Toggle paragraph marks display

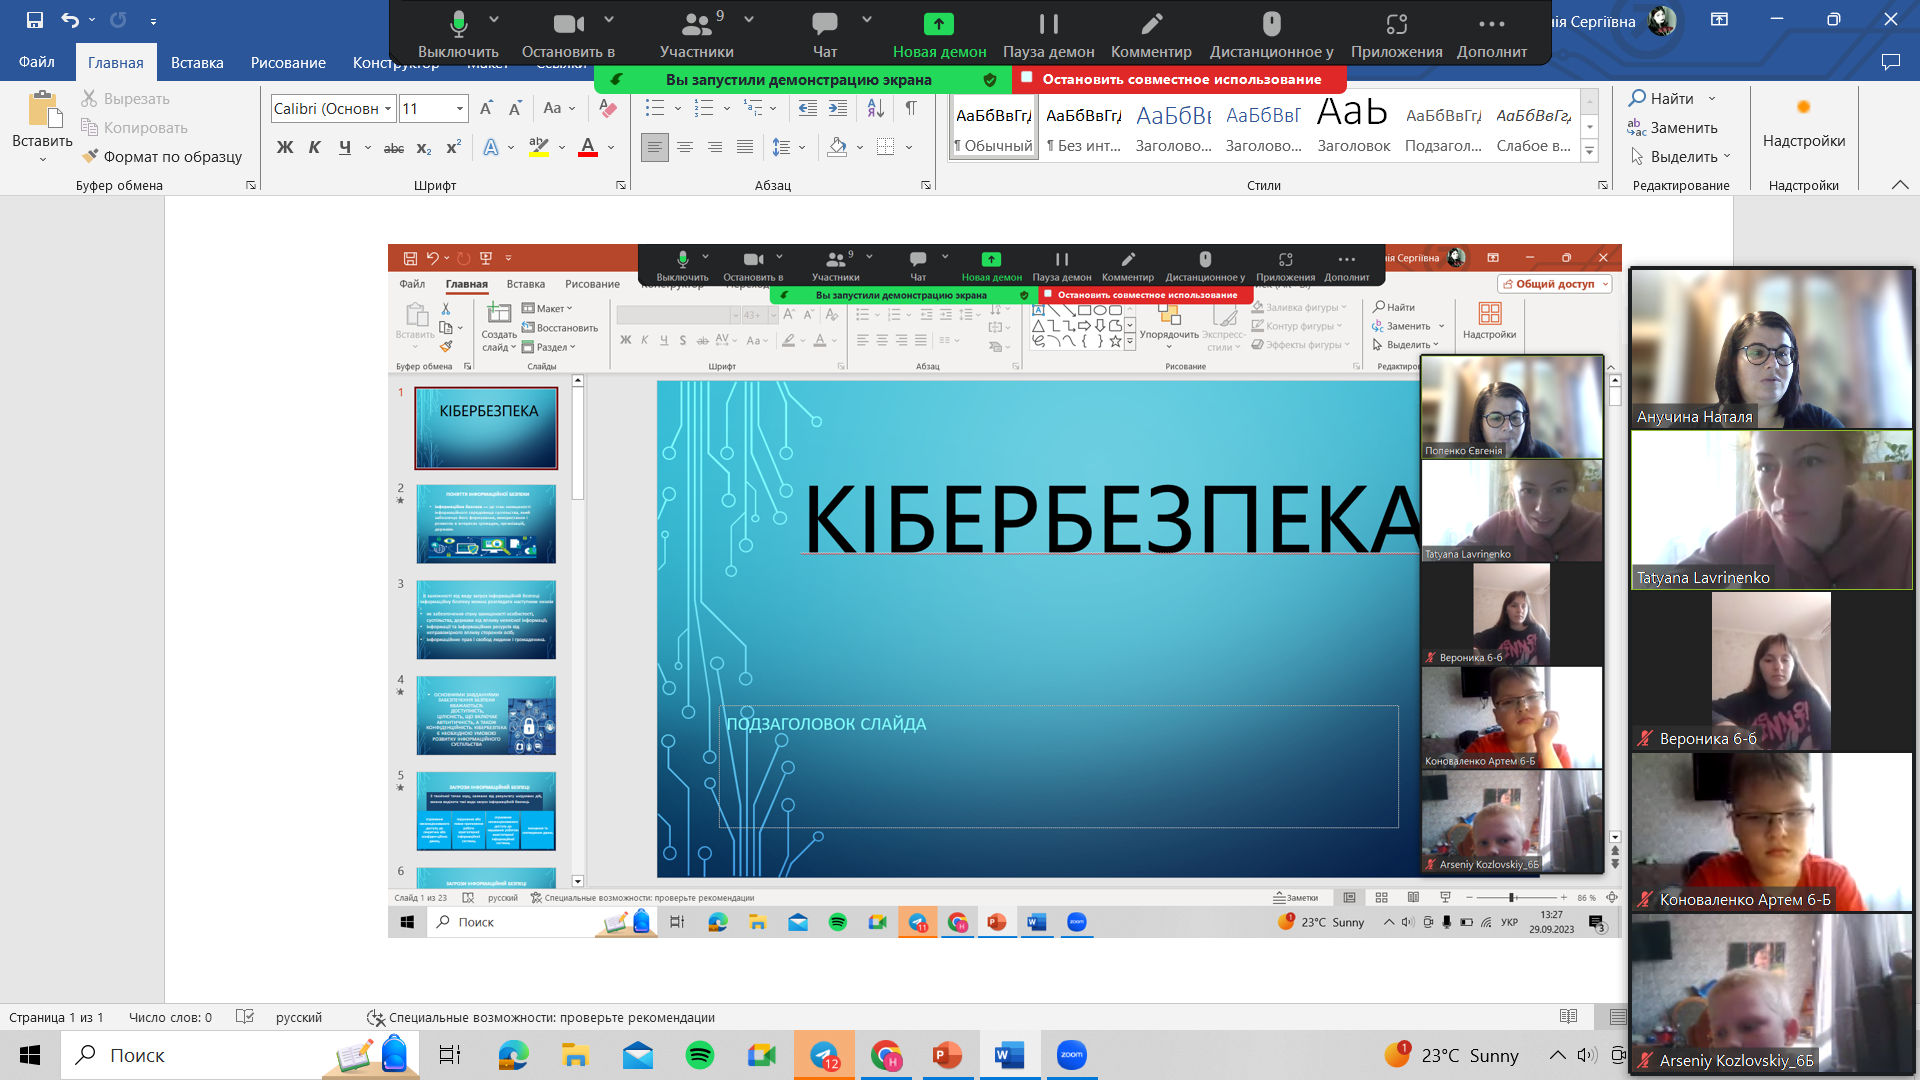[911, 108]
